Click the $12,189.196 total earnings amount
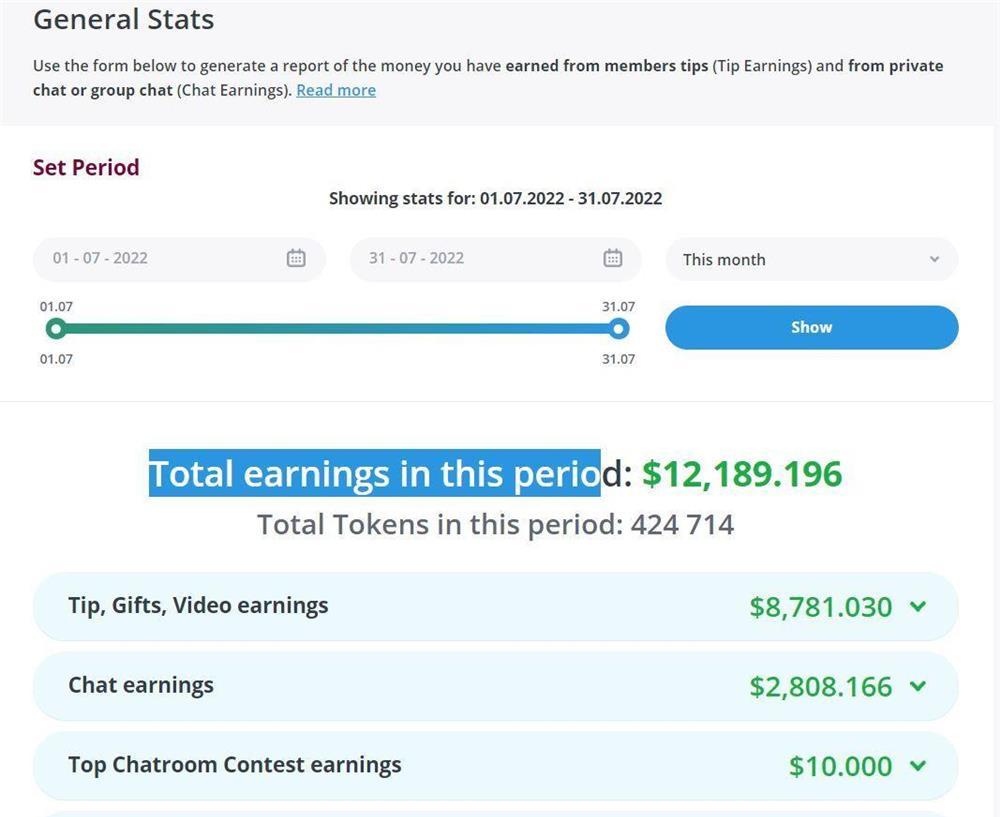Viewport: 1000px width, 817px height. (742, 473)
